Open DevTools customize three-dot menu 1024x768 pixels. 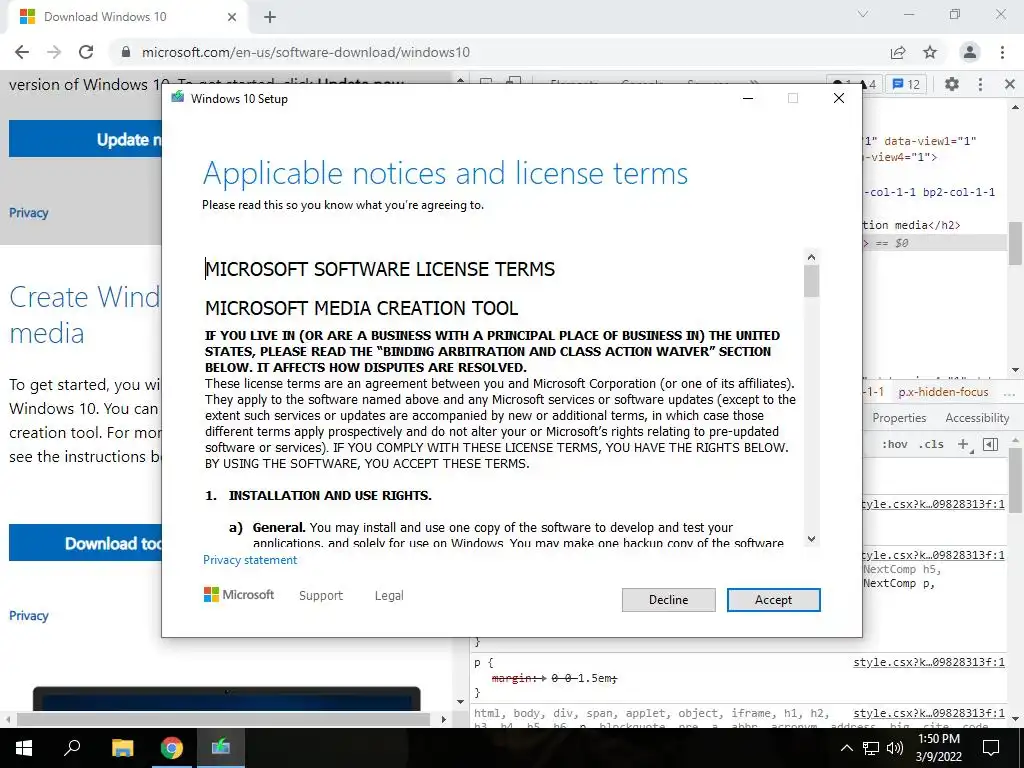tap(980, 84)
